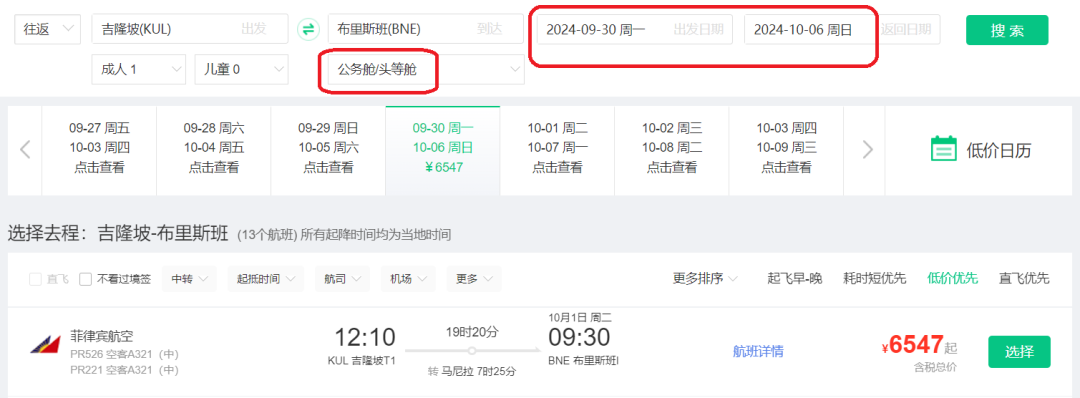Screen dimensions: 1080x398
Task: Click the 2024-09-30 departure date field
Action: [634, 29]
